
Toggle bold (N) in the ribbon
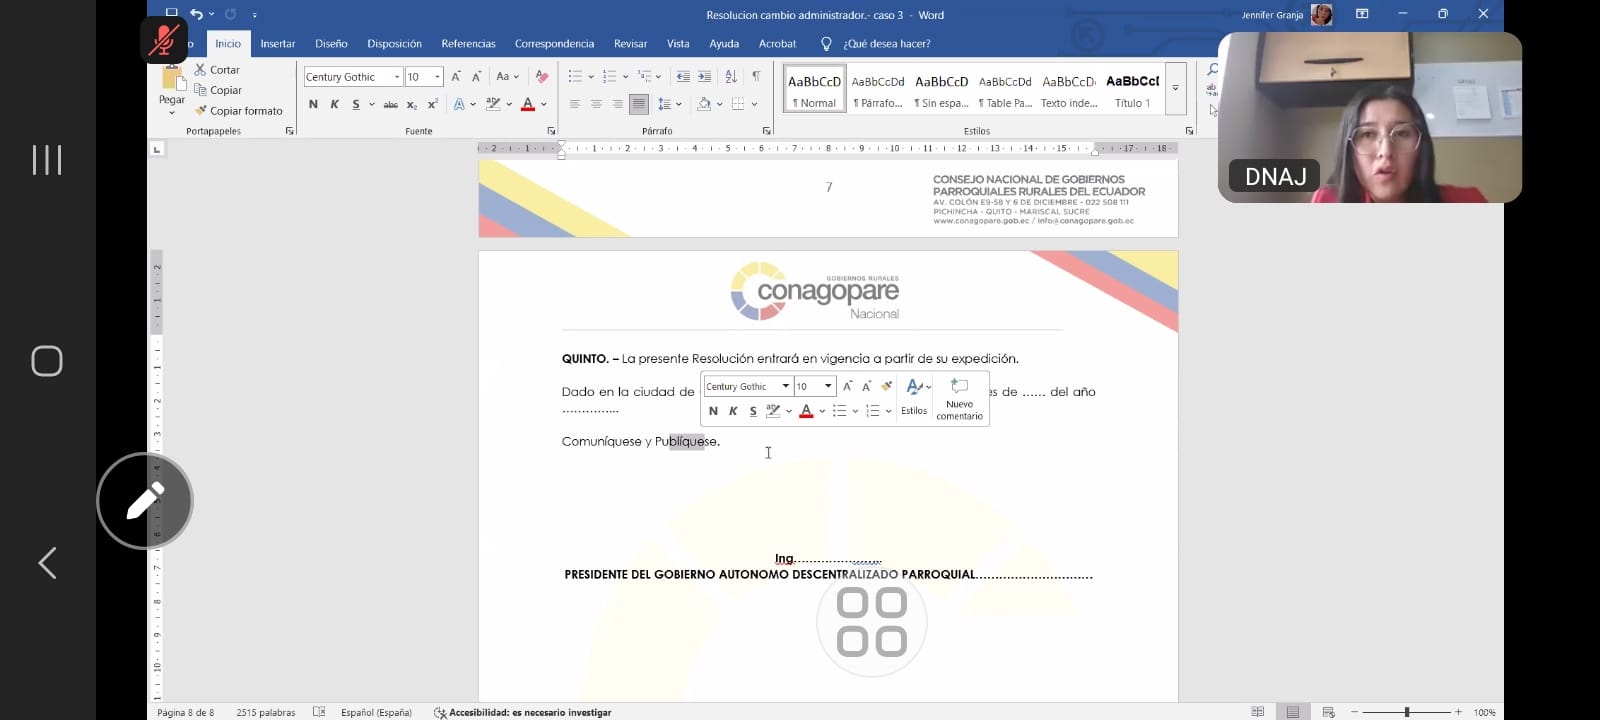pos(313,104)
